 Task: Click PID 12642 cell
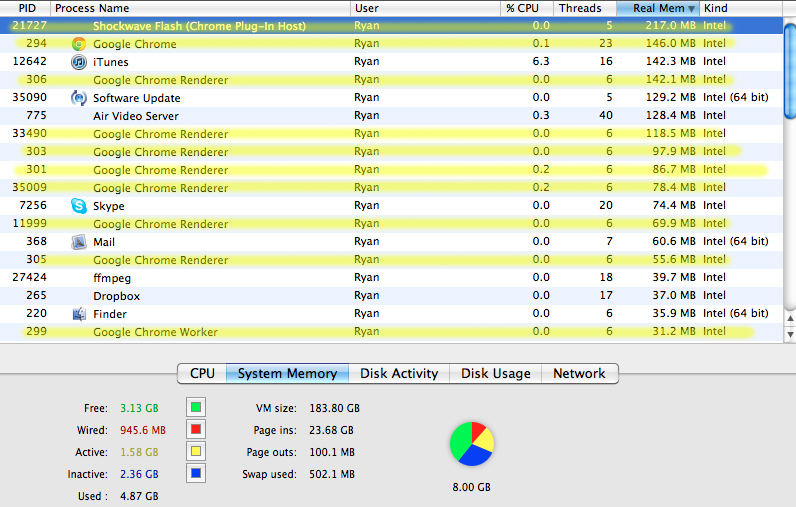pos(29,61)
